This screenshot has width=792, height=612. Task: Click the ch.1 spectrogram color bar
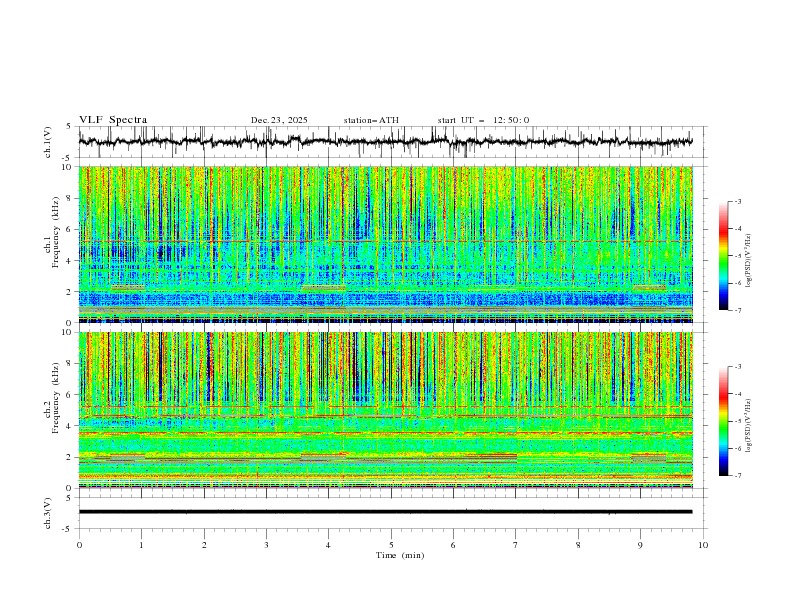point(723,256)
